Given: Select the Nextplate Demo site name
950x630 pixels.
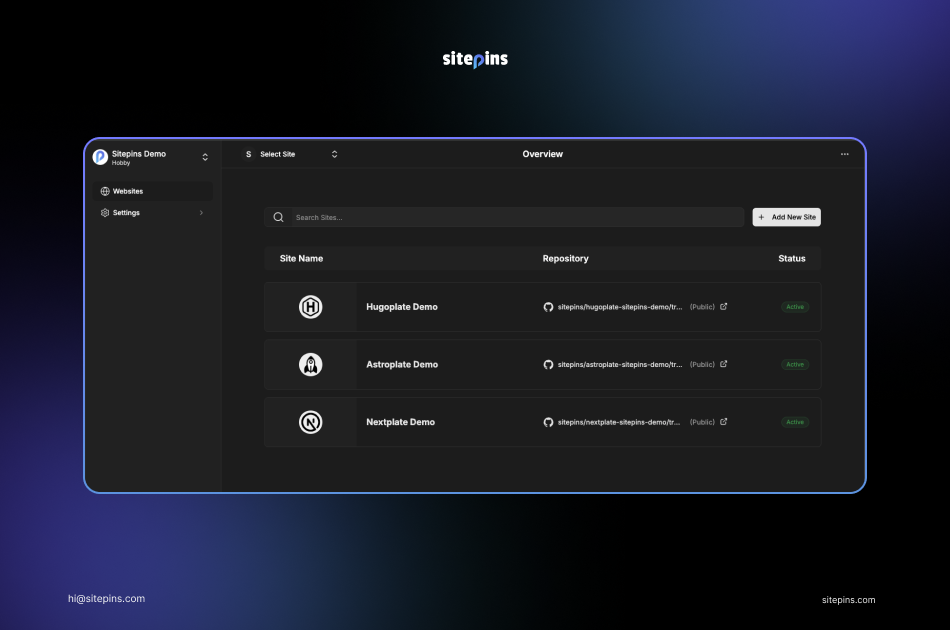Looking at the screenshot, I should (x=400, y=422).
